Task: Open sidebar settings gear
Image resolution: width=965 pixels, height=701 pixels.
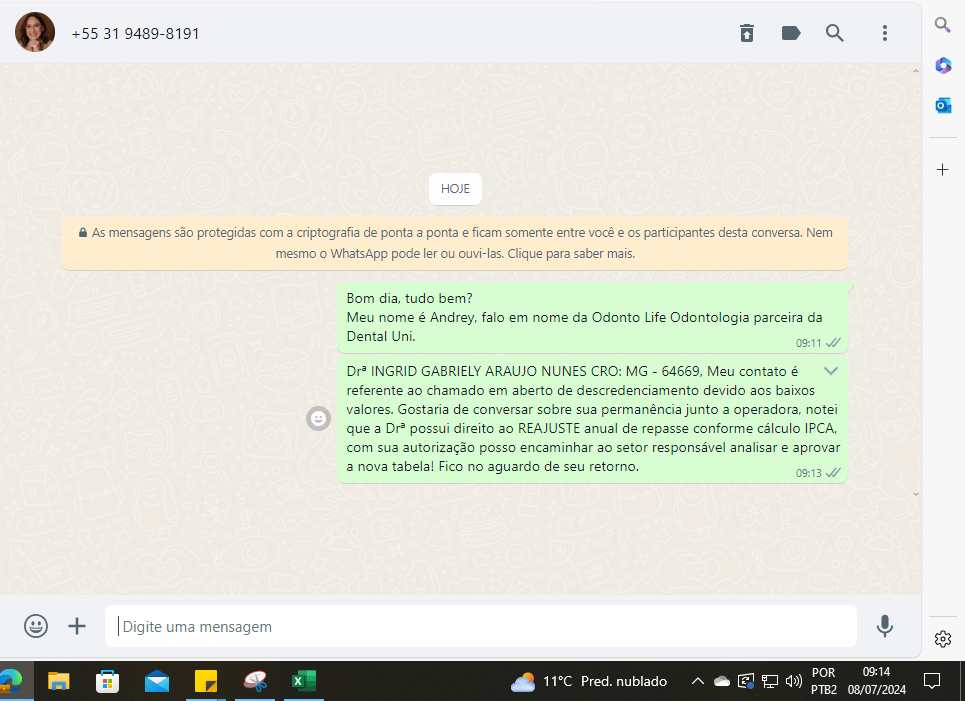Action: point(942,639)
